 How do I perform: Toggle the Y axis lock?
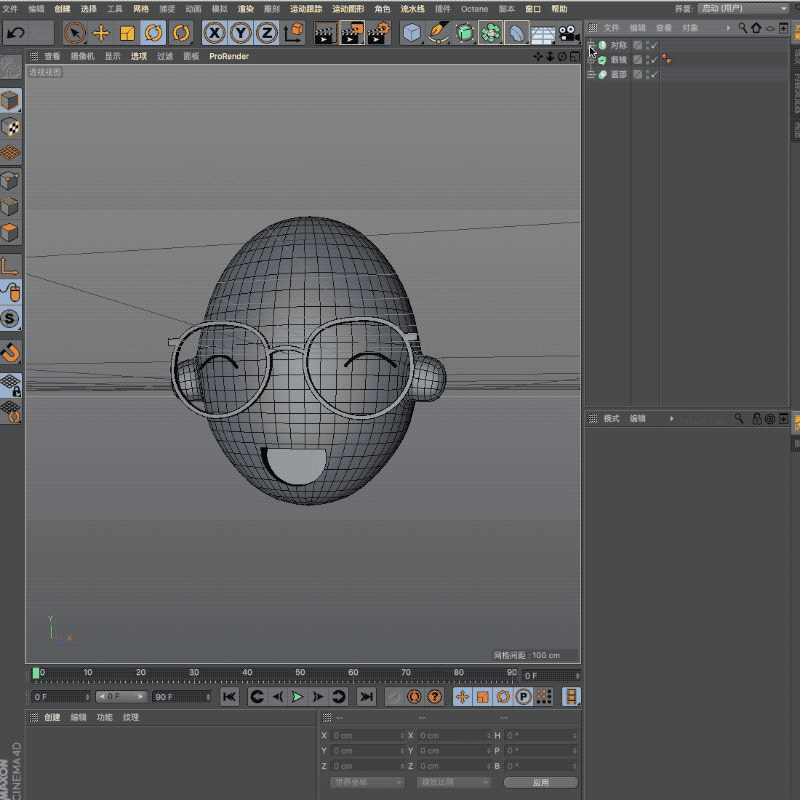tap(240, 33)
